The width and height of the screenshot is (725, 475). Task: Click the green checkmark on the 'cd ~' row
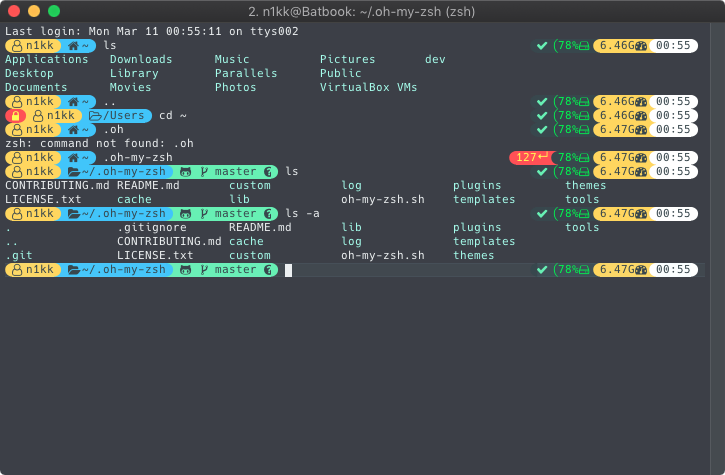click(542, 116)
